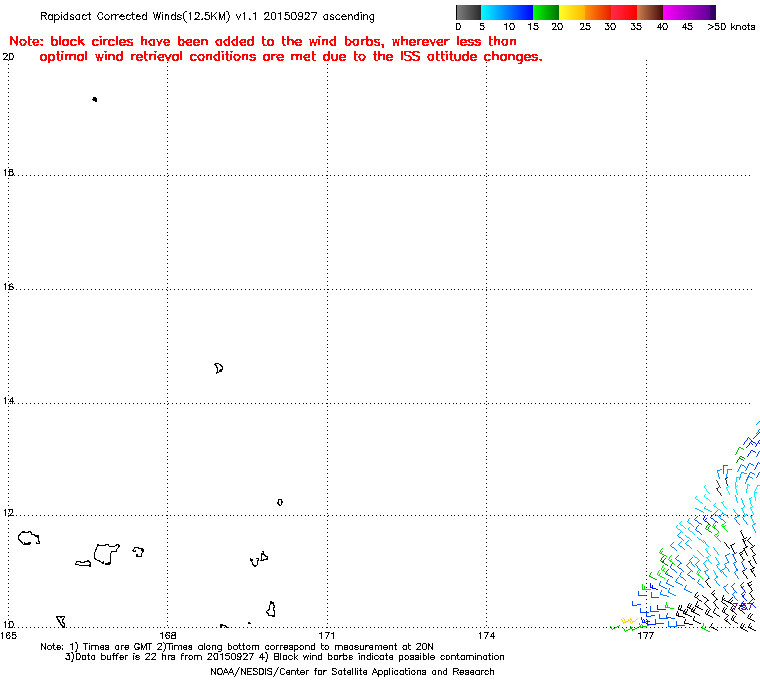Click the yellow wind barbs near 10N
Image resolution: width=760 pixels, height=688 pixels.
[x=629, y=621]
